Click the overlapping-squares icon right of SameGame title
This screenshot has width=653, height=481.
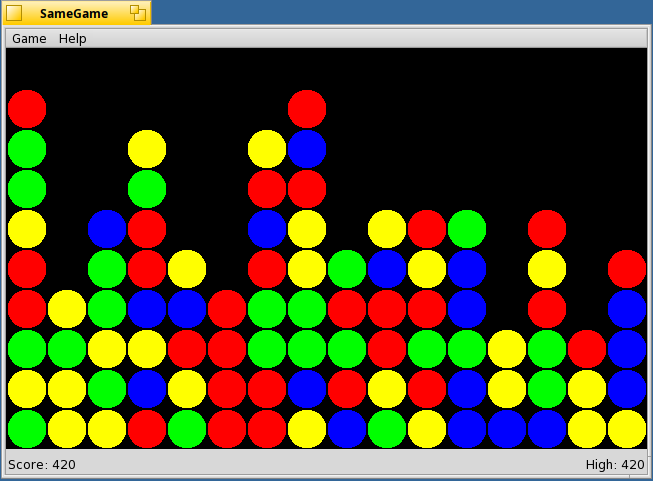(137, 13)
